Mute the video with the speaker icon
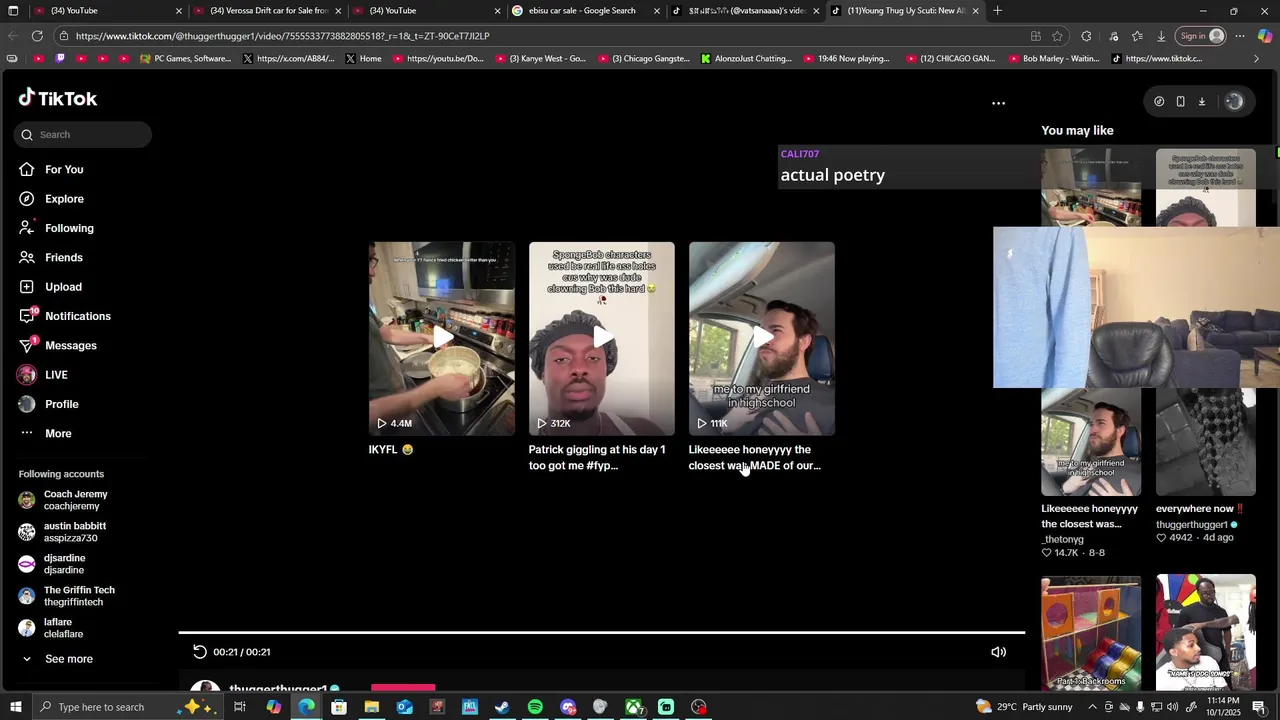This screenshot has width=1280, height=720. (x=998, y=652)
